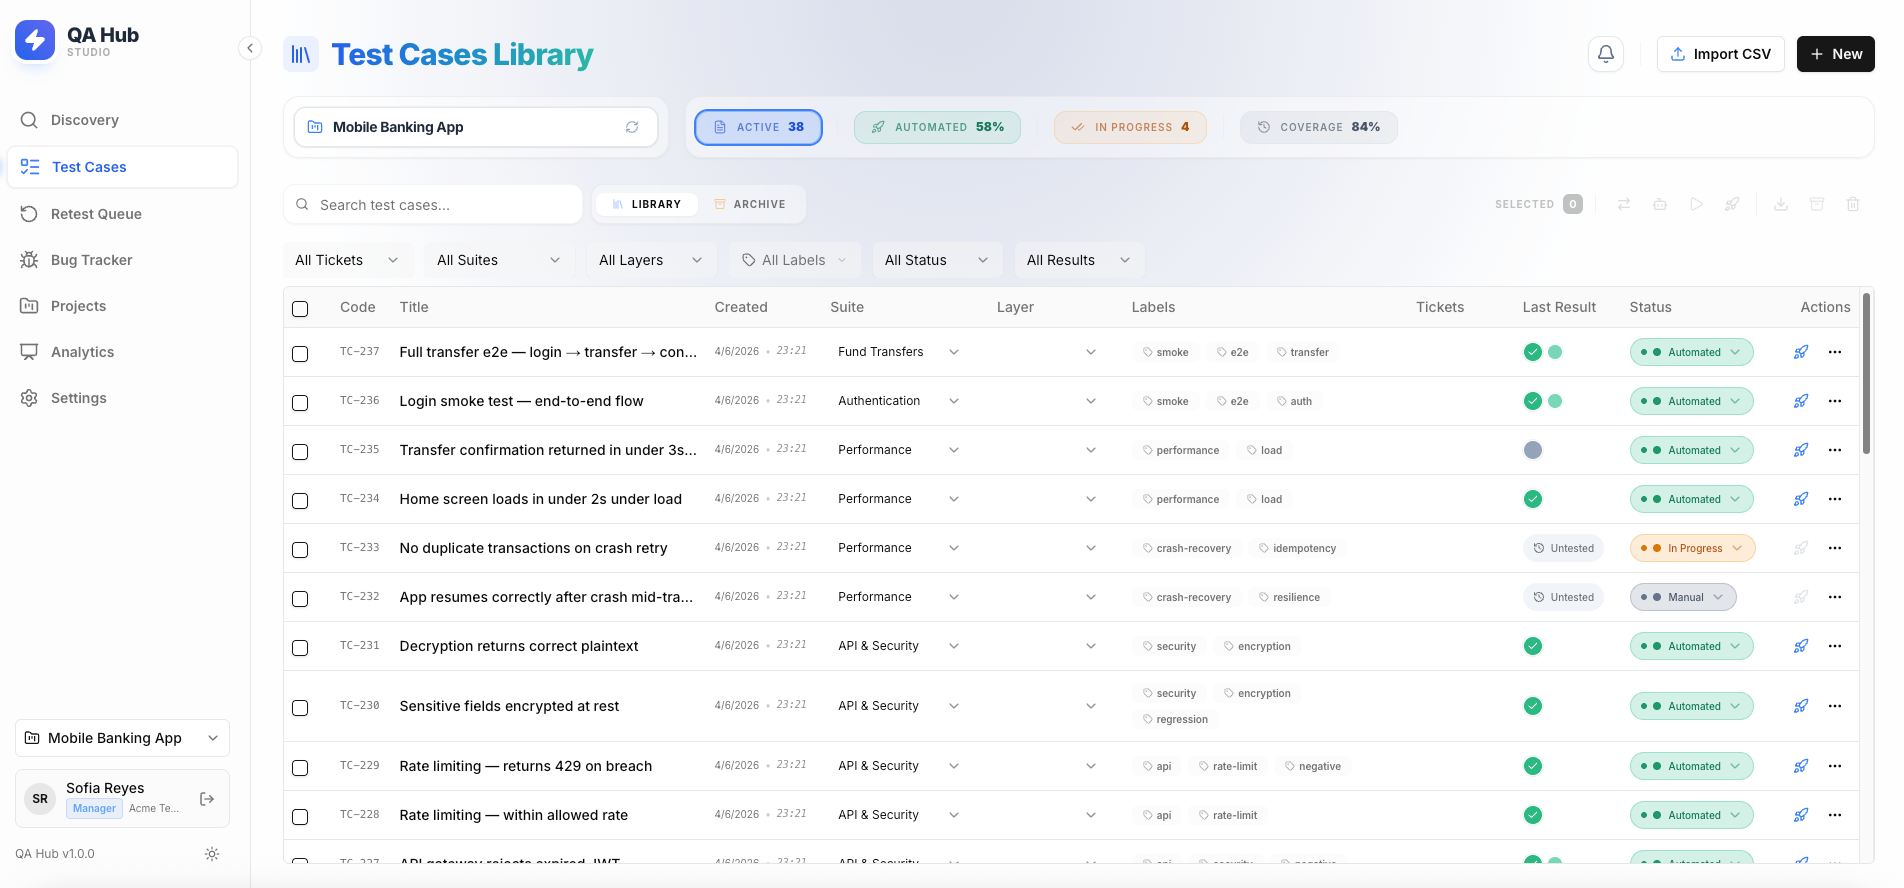The image size is (1904, 888).
Task: Click the rocket icon for TC-236
Action: [1801, 401]
